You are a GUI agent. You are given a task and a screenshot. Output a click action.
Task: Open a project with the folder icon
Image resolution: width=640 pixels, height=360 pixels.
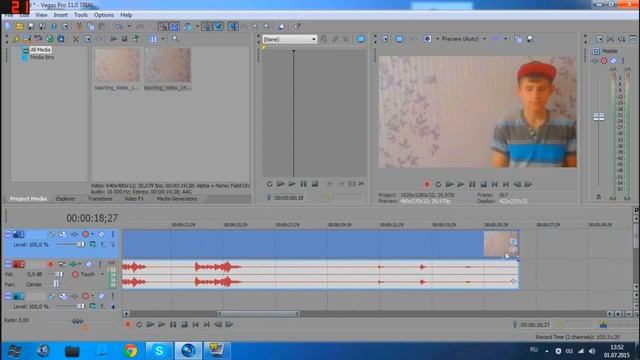point(19,27)
